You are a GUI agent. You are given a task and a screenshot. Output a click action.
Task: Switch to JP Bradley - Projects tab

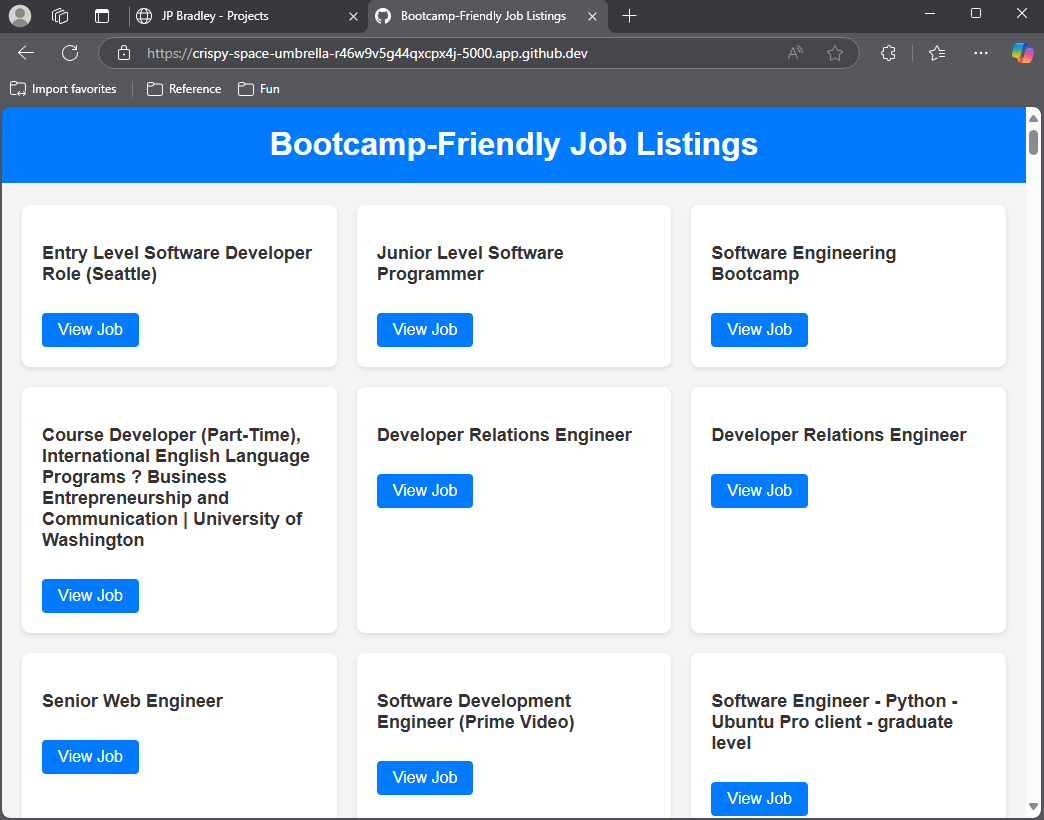click(x=247, y=16)
